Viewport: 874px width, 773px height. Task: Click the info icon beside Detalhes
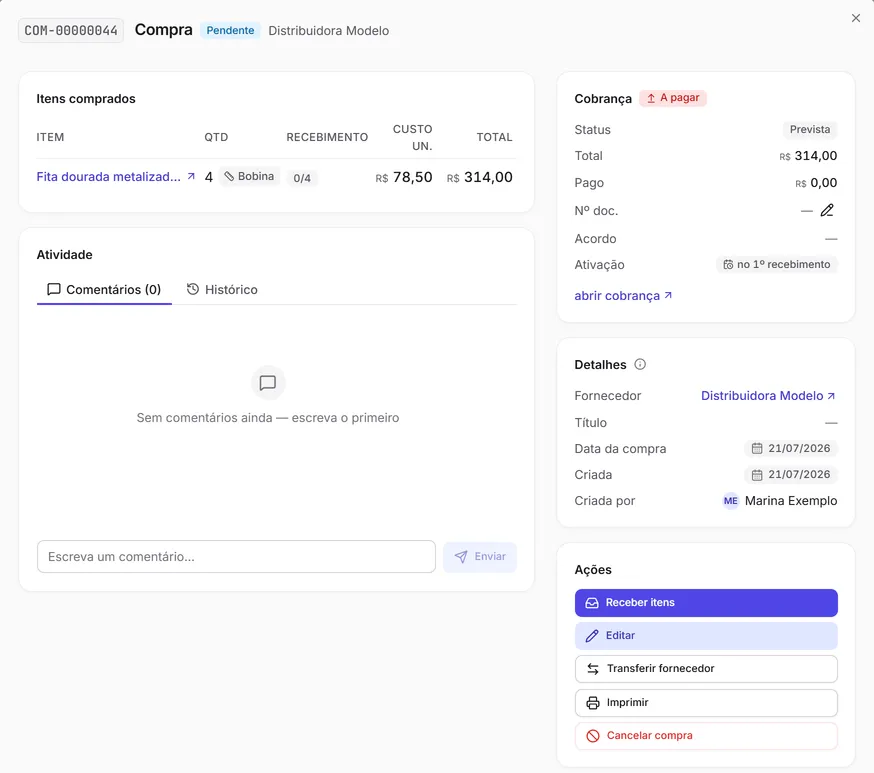coord(640,364)
